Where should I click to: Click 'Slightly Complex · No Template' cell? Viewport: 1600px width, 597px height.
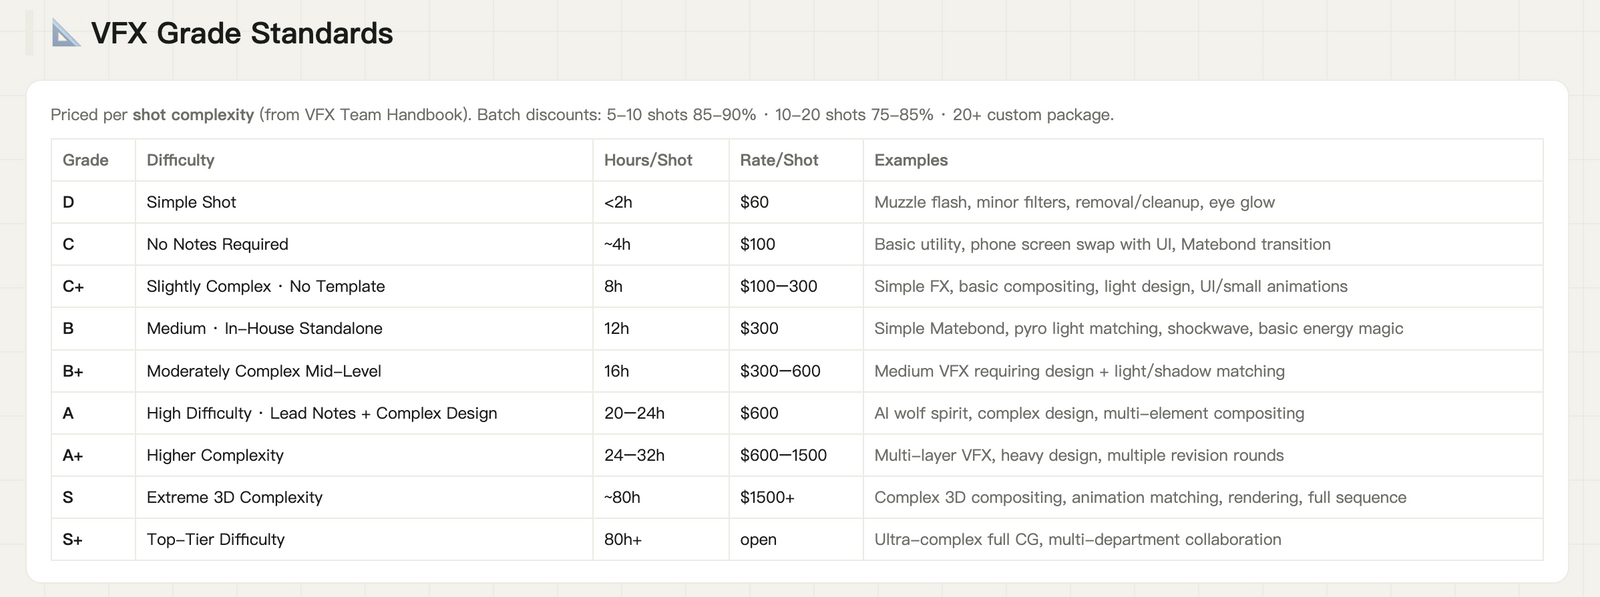tap(364, 286)
